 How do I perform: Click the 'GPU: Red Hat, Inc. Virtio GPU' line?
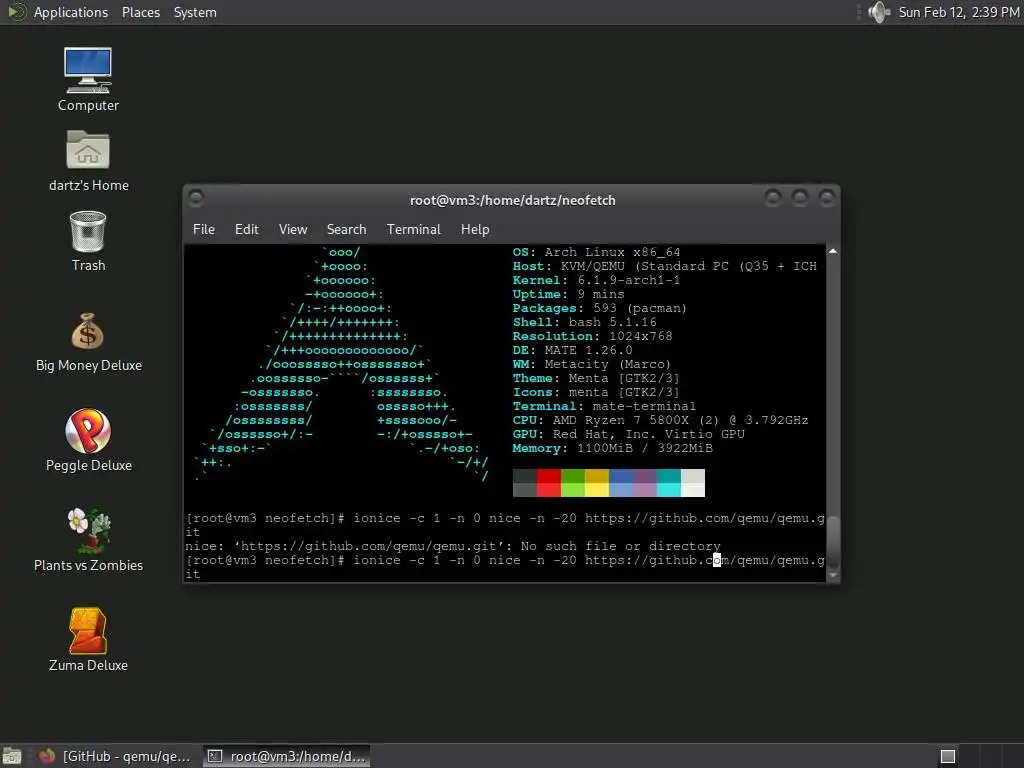628,434
